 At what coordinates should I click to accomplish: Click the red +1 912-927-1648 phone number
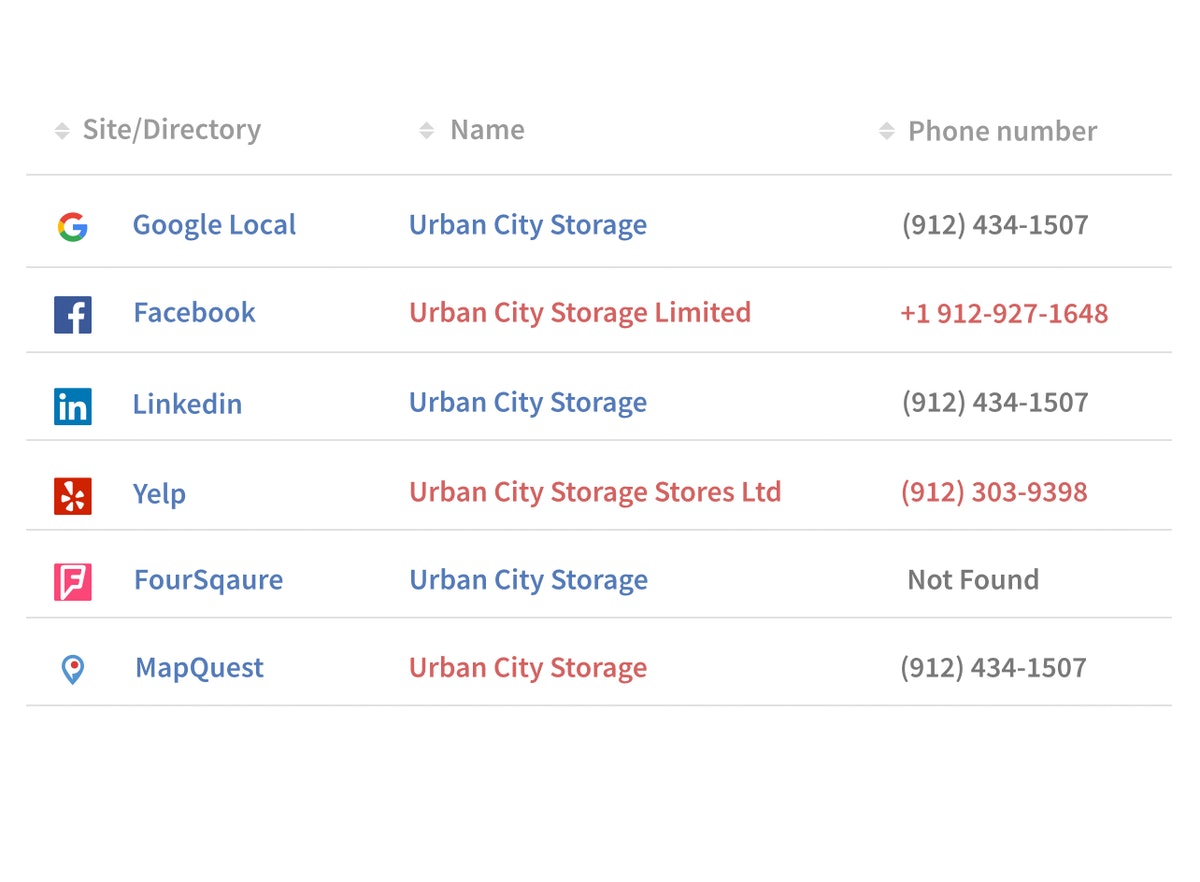pos(1003,314)
